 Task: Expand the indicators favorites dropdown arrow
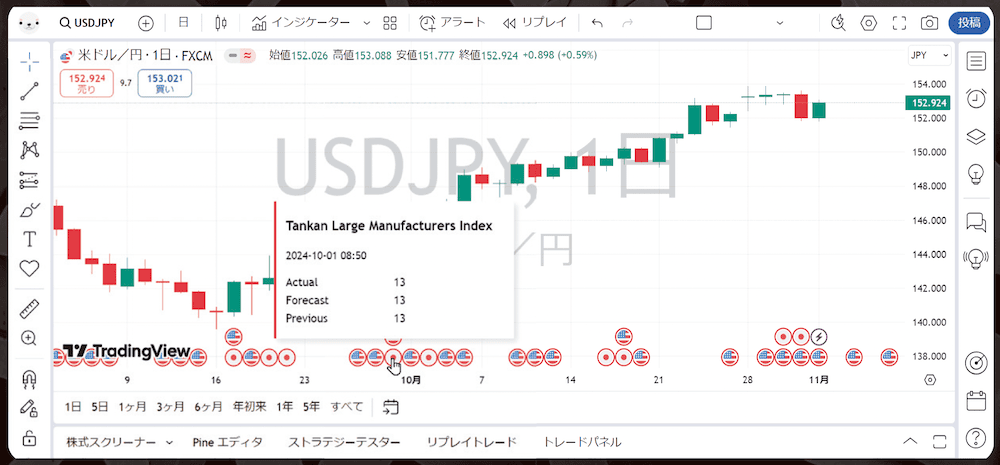367,23
